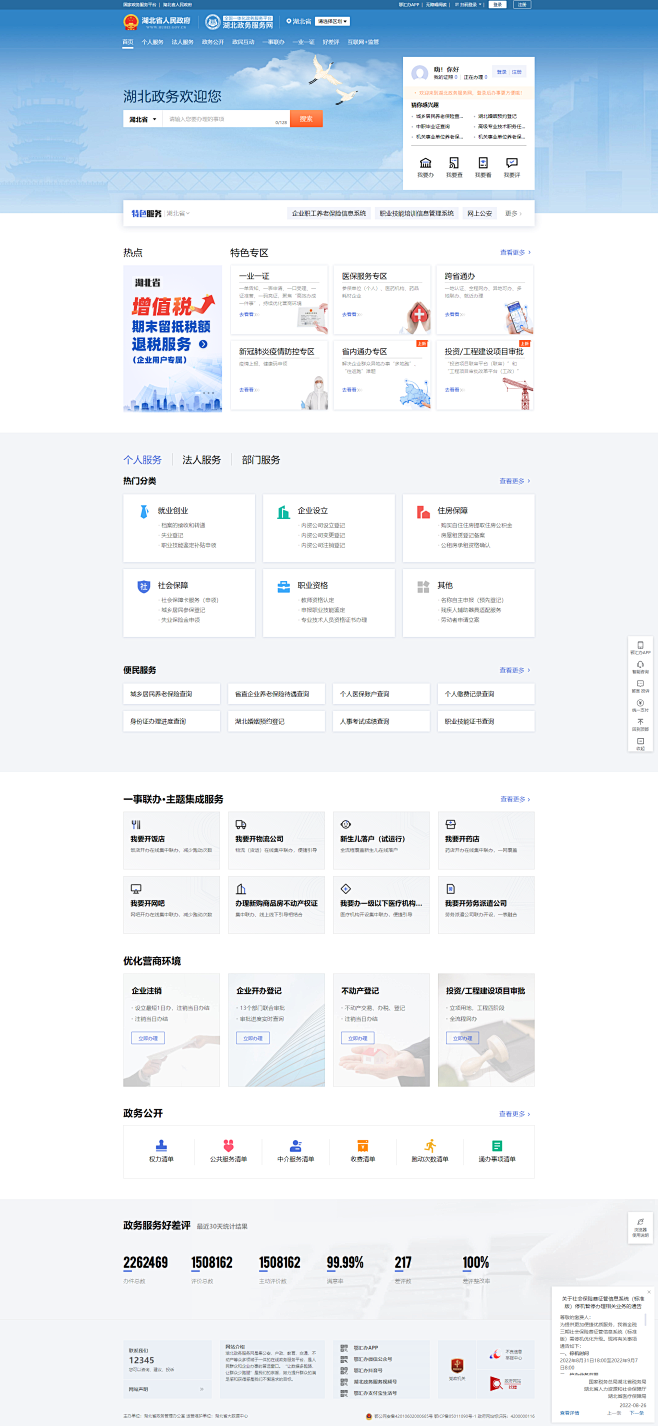
Task: Click 立即办理 under 企业注销
Action: click(x=148, y=1038)
